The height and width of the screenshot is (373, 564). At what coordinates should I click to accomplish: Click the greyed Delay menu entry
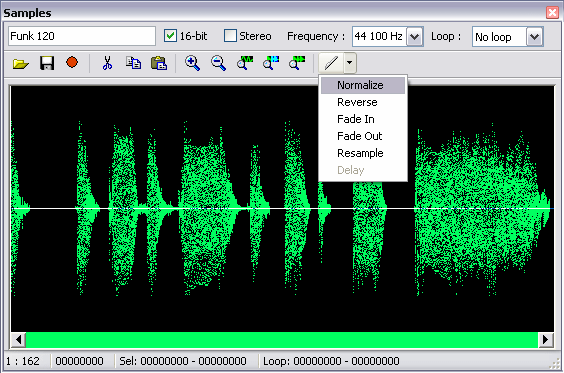point(363,170)
